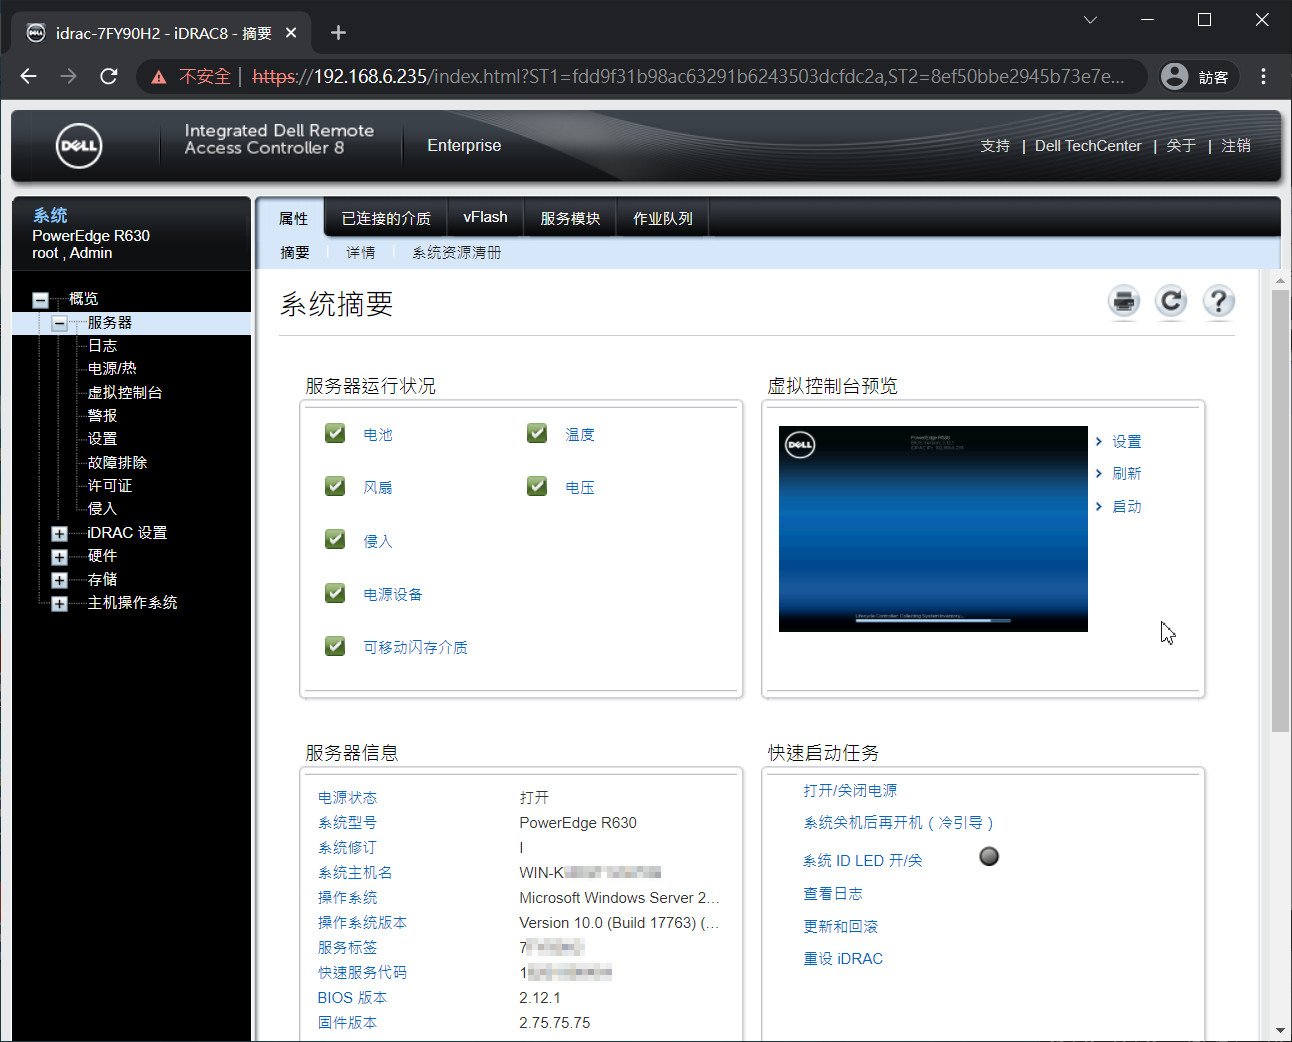Expand the 主机操作系统 tree node
Image resolution: width=1292 pixels, height=1042 pixels.
click(59, 604)
